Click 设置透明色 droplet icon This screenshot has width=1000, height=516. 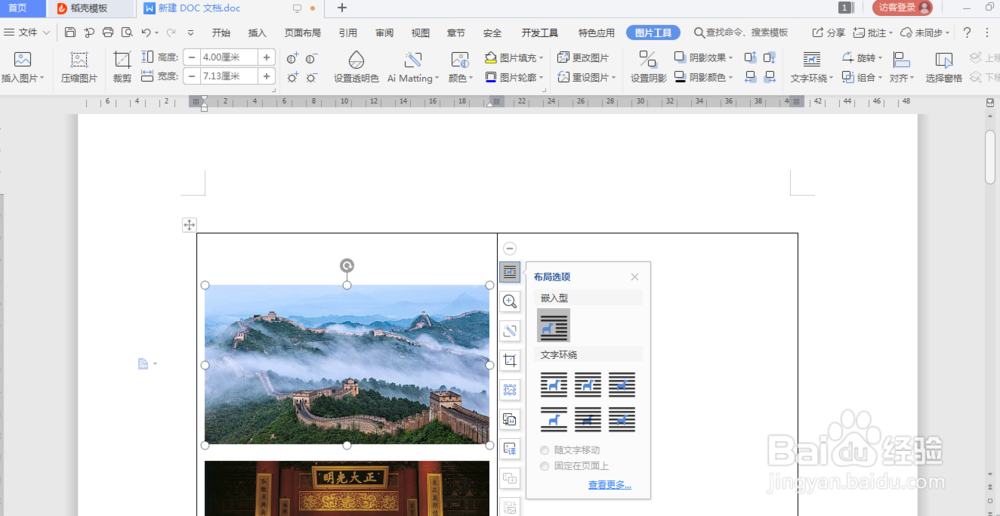click(356, 59)
